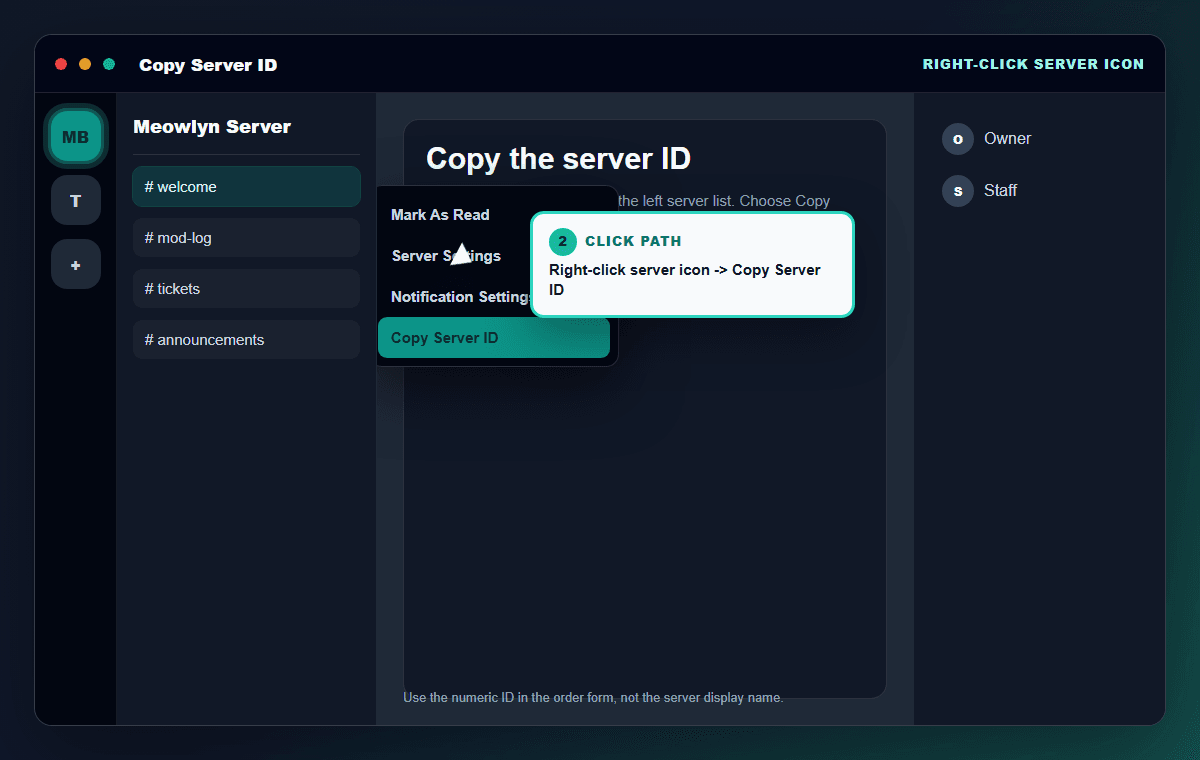Image resolution: width=1200 pixels, height=760 pixels.
Task: Open the # announcements channel
Action: point(246,340)
